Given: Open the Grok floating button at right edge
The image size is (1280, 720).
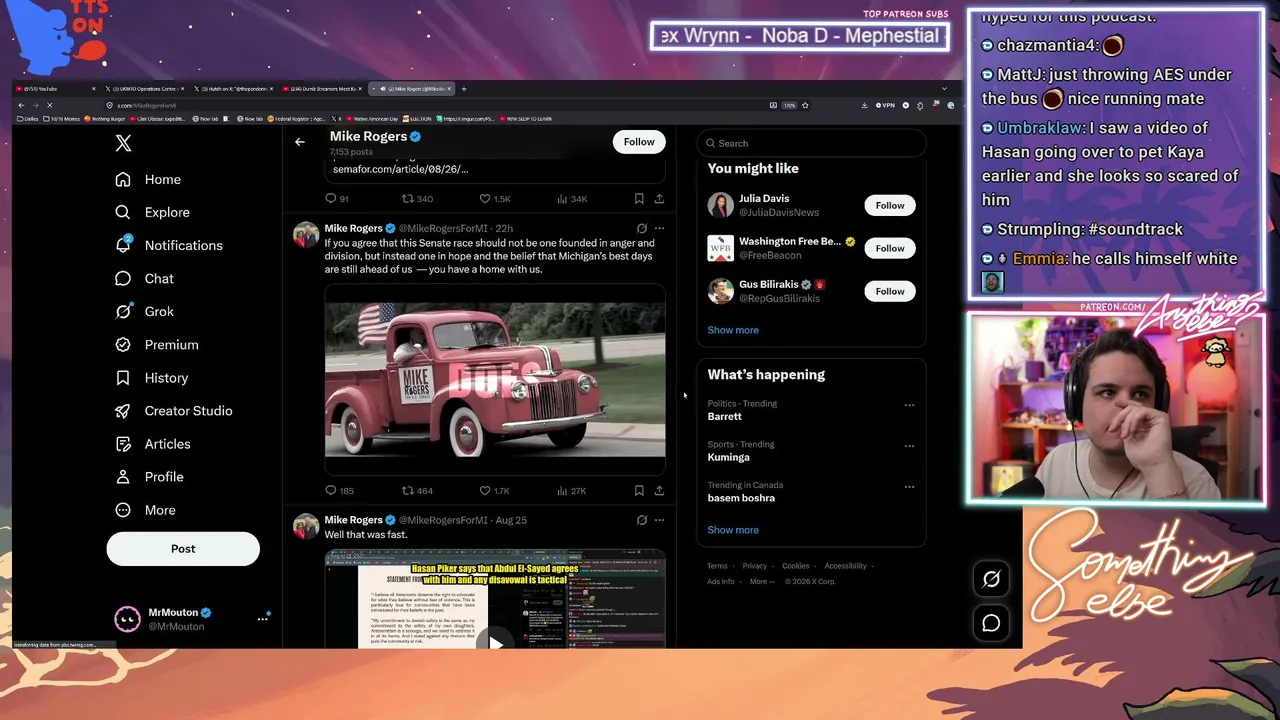Looking at the screenshot, I should point(991,579).
